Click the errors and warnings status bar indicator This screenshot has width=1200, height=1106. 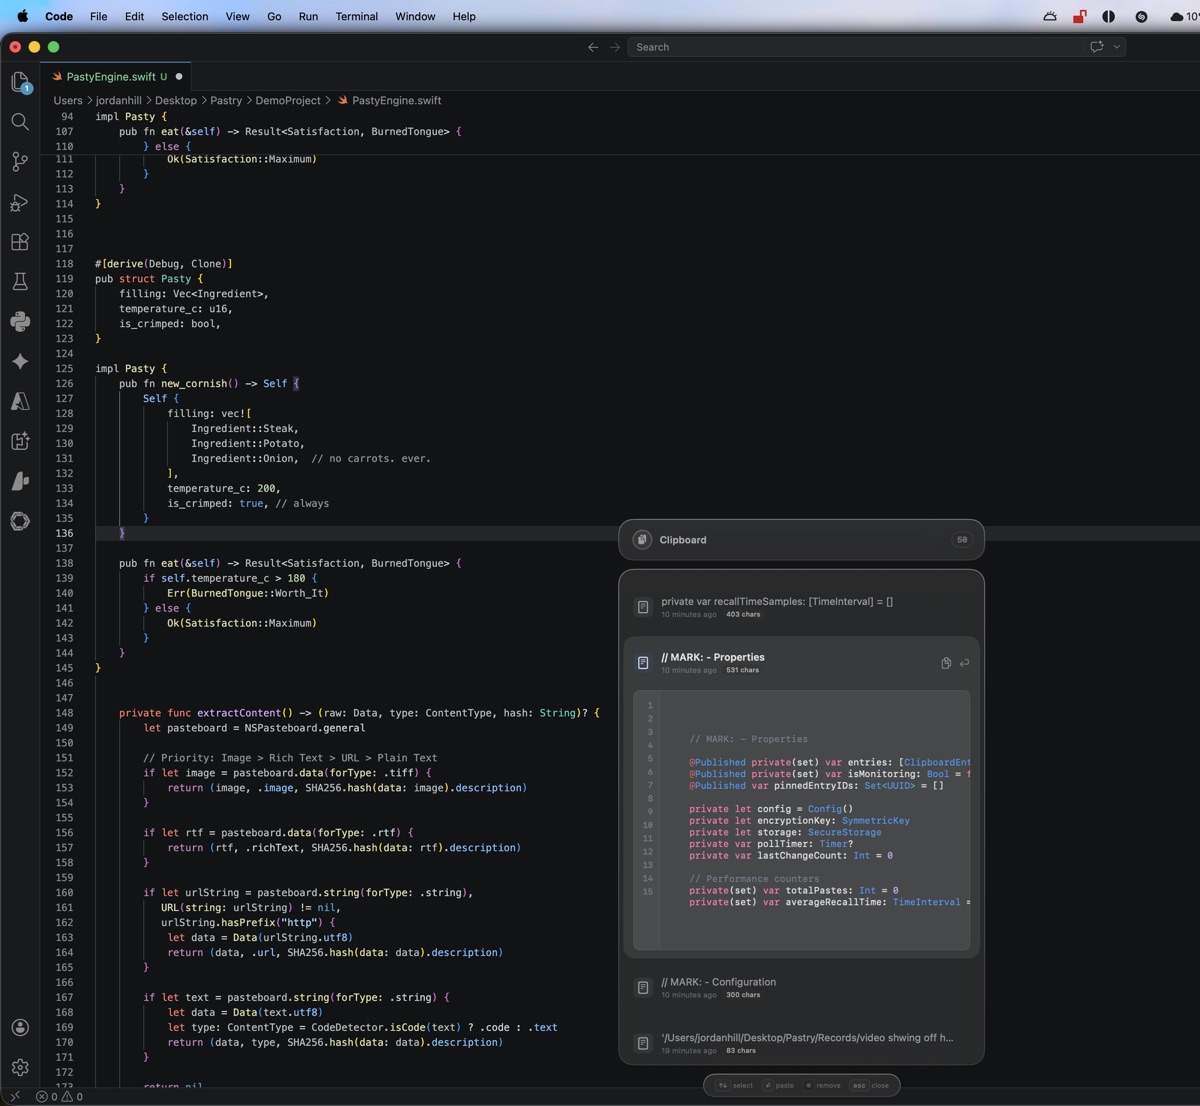(56, 1096)
